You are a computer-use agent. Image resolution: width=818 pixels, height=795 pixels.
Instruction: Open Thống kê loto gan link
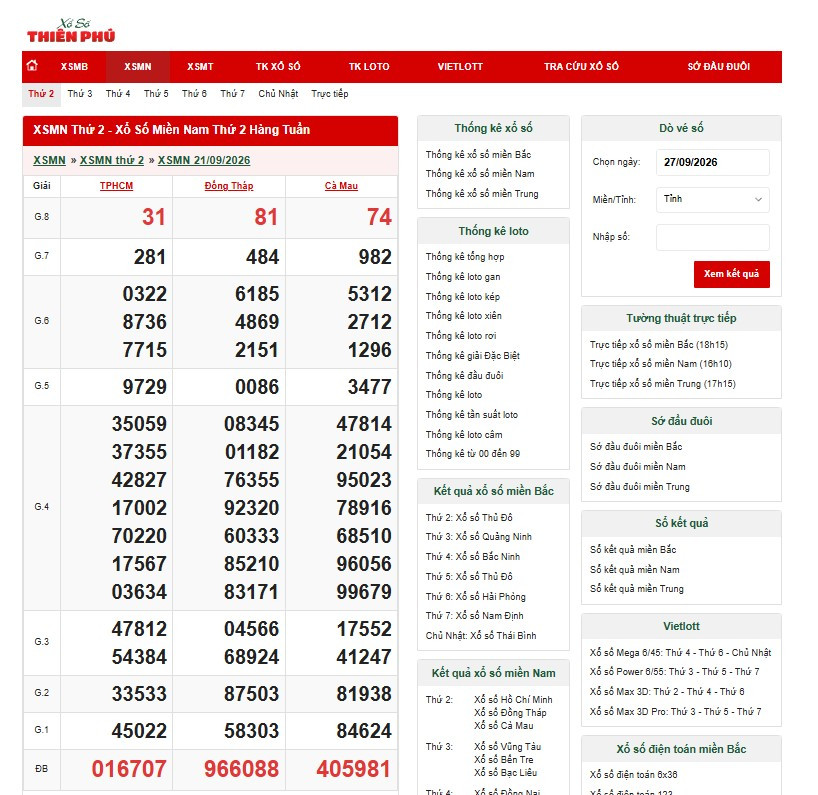click(463, 276)
